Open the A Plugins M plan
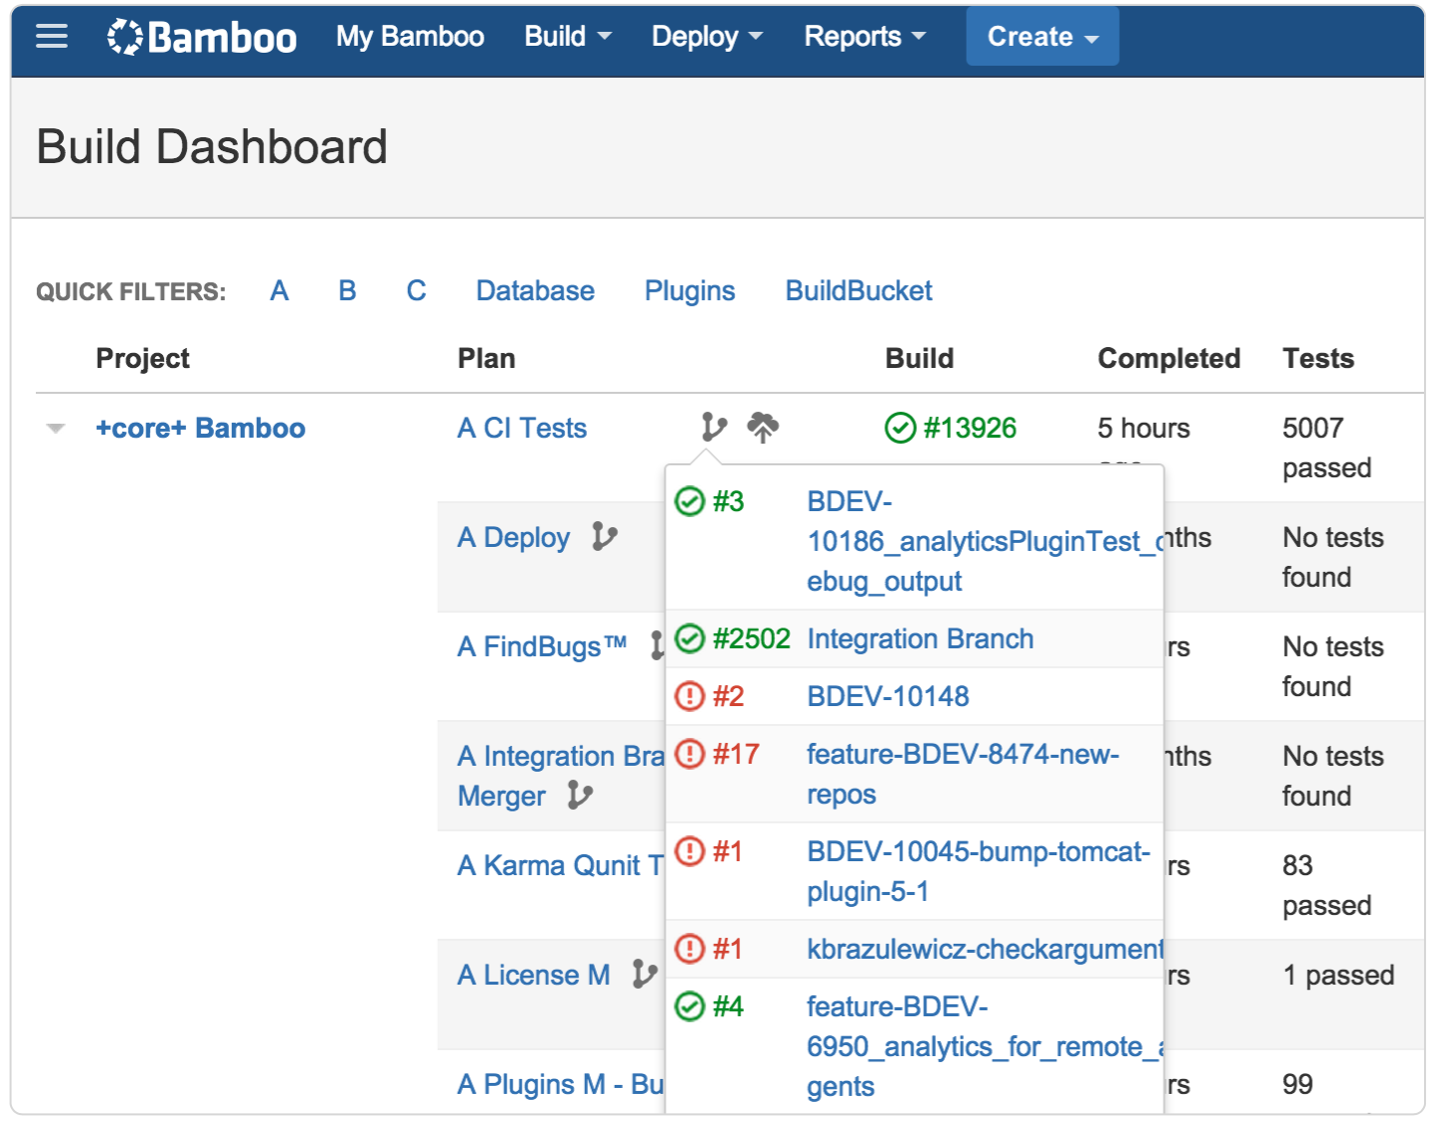The width and height of the screenshot is (1438, 1126). pos(561,1084)
